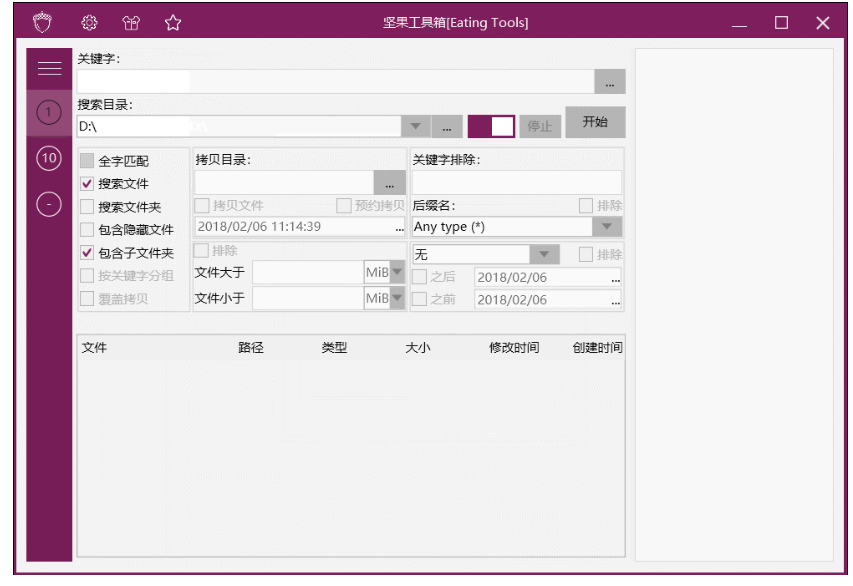This screenshot has width=853, height=586.
Task: Switch to sidebar page 1
Action: point(47,113)
